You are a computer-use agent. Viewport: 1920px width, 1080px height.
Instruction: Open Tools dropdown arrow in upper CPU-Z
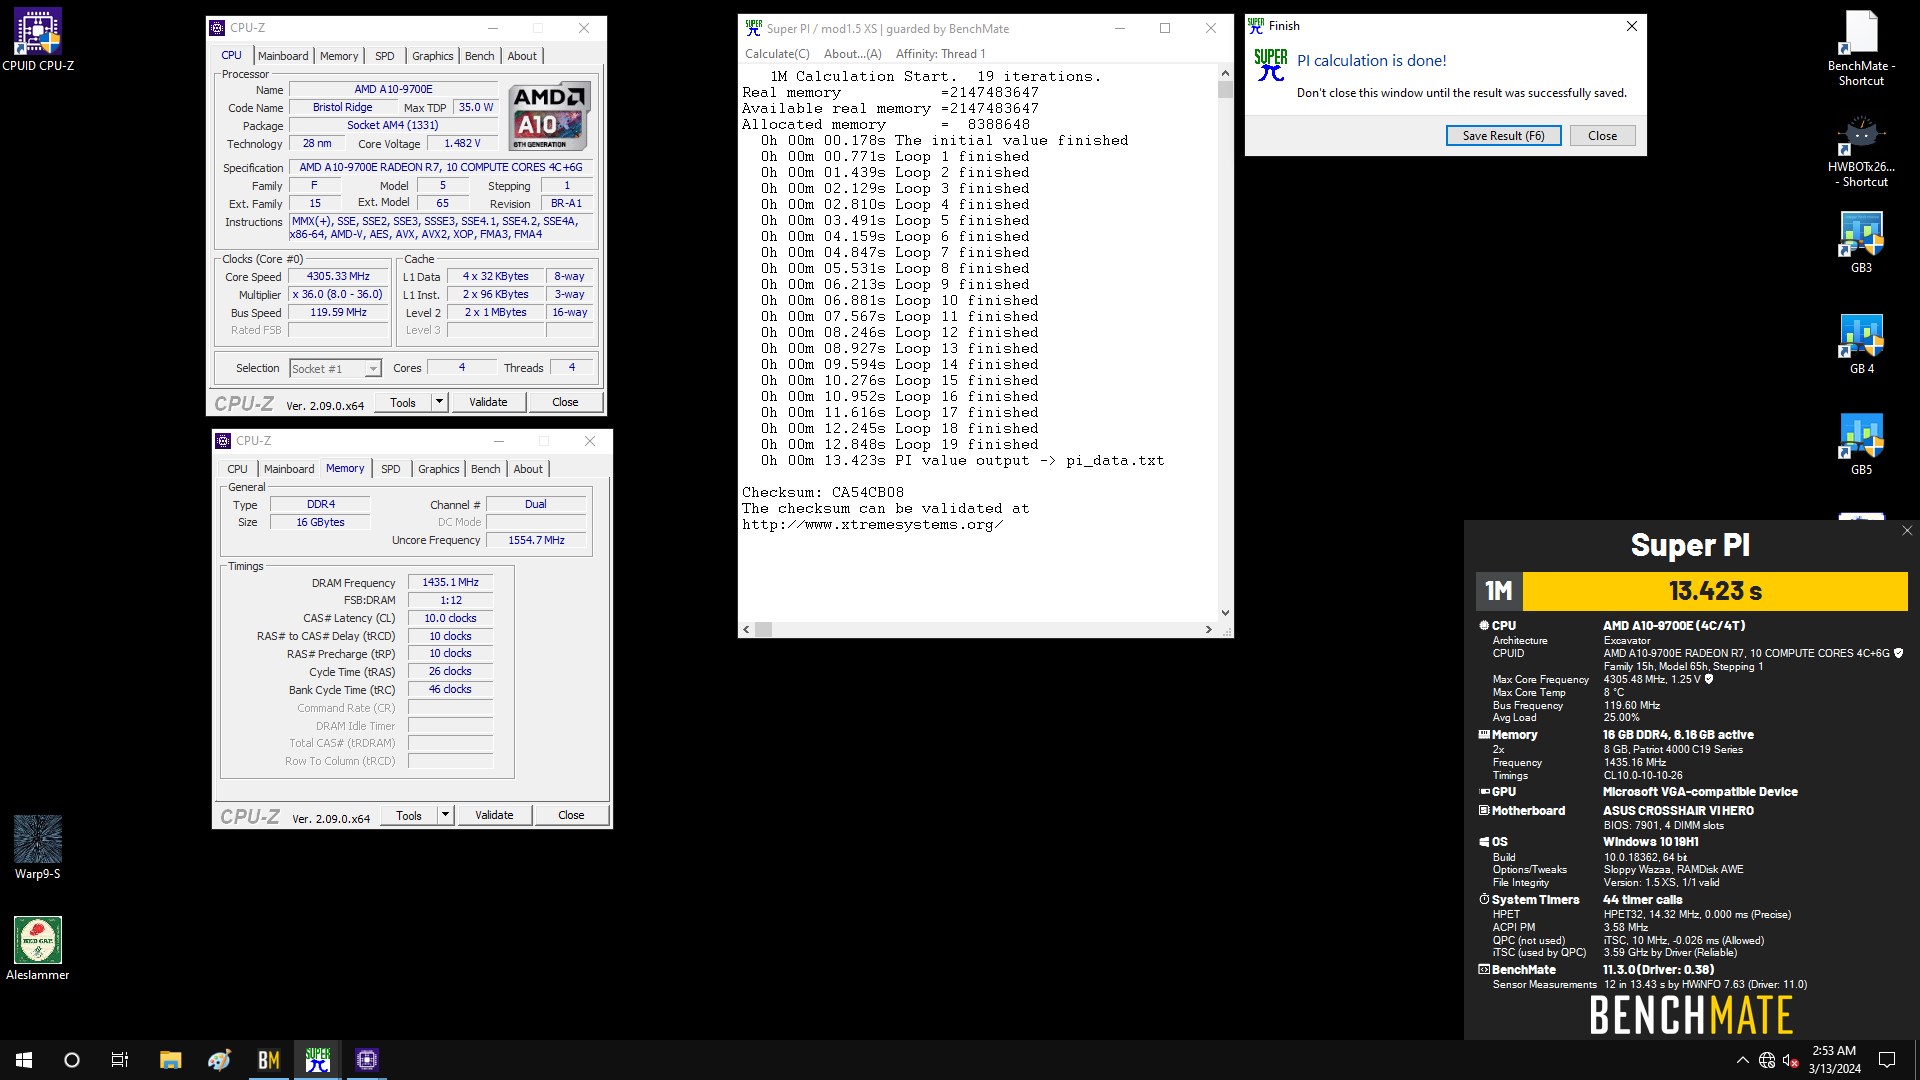tap(439, 402)
